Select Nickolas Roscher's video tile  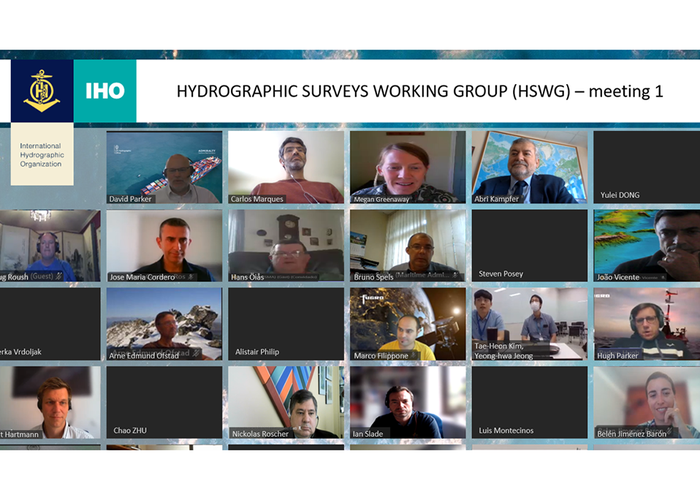[x=286, y=403]
